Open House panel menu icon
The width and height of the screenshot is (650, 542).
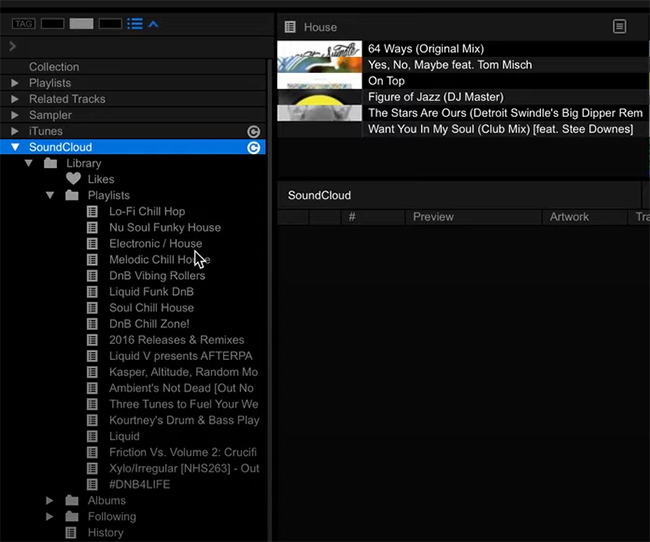point(620,27)
